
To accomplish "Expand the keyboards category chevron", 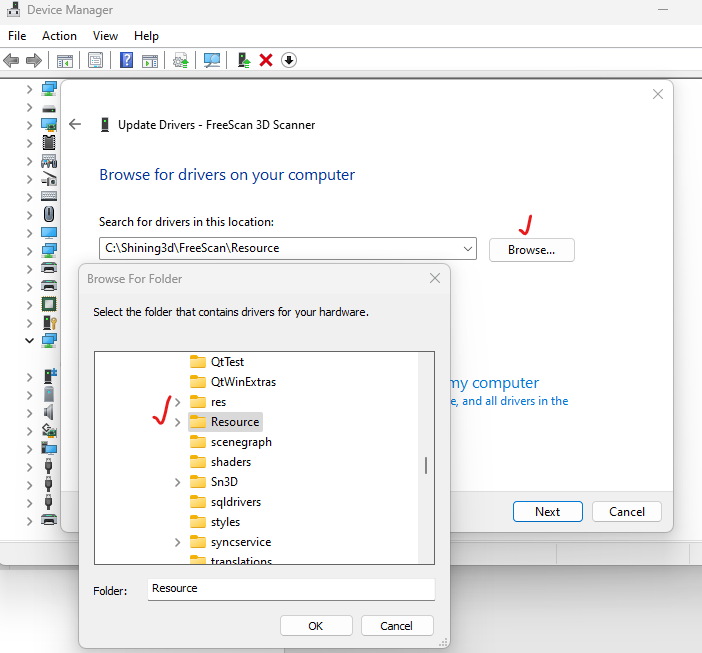I will [x=30, y=197].
